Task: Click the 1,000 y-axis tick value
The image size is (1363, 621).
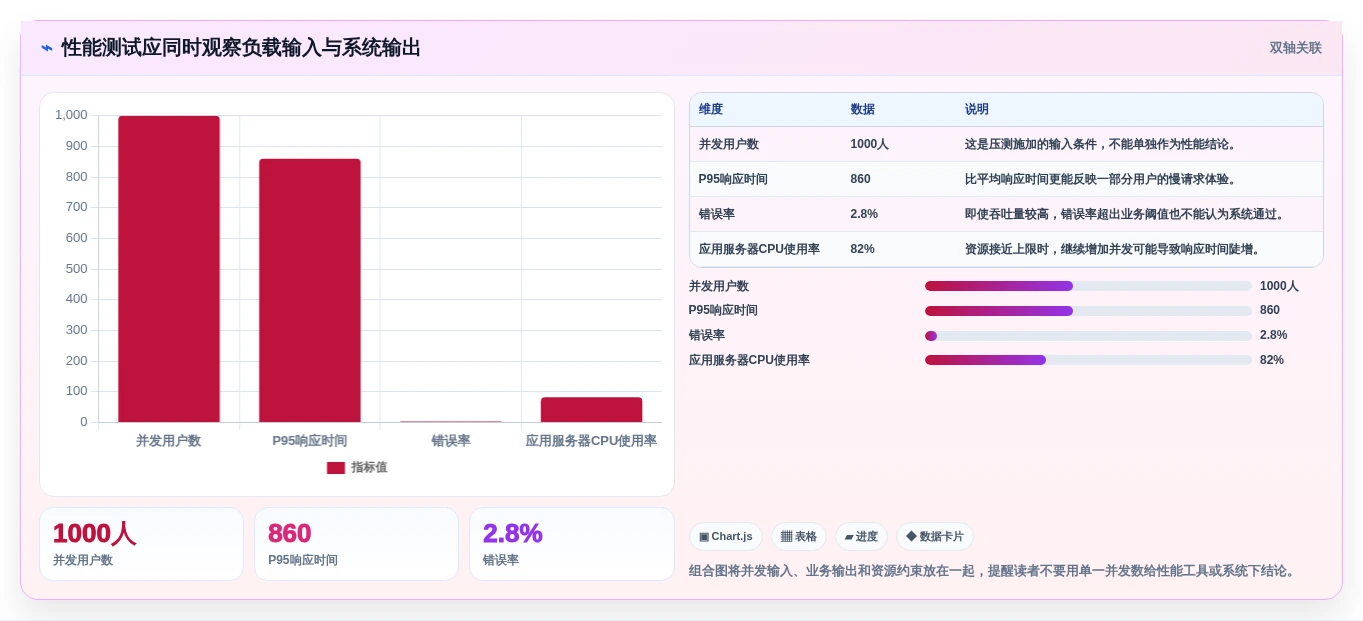Action: pyautogui.click(x=72, y=115)
